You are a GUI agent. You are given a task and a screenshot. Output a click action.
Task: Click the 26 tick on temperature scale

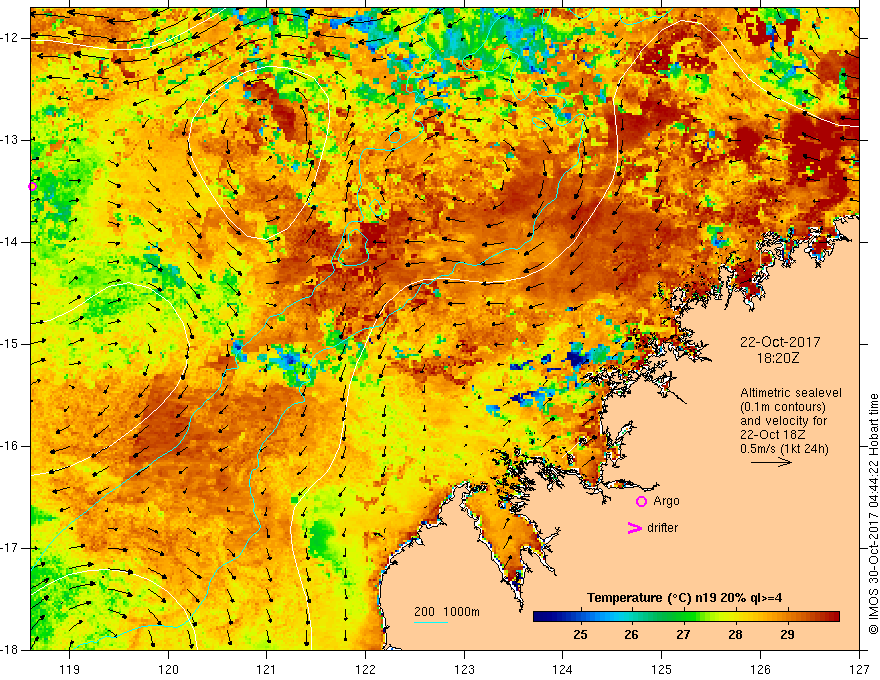pyautogui.click(x=631, y=635)
